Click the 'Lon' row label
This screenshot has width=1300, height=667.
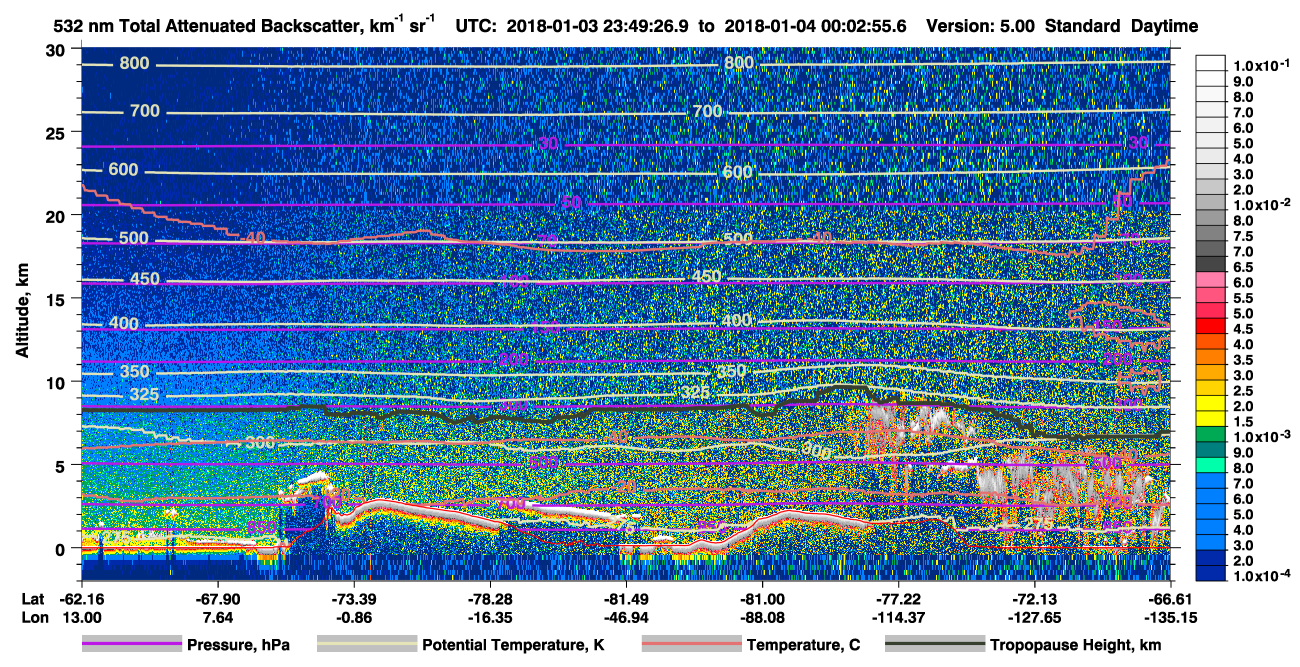point(33,617)
